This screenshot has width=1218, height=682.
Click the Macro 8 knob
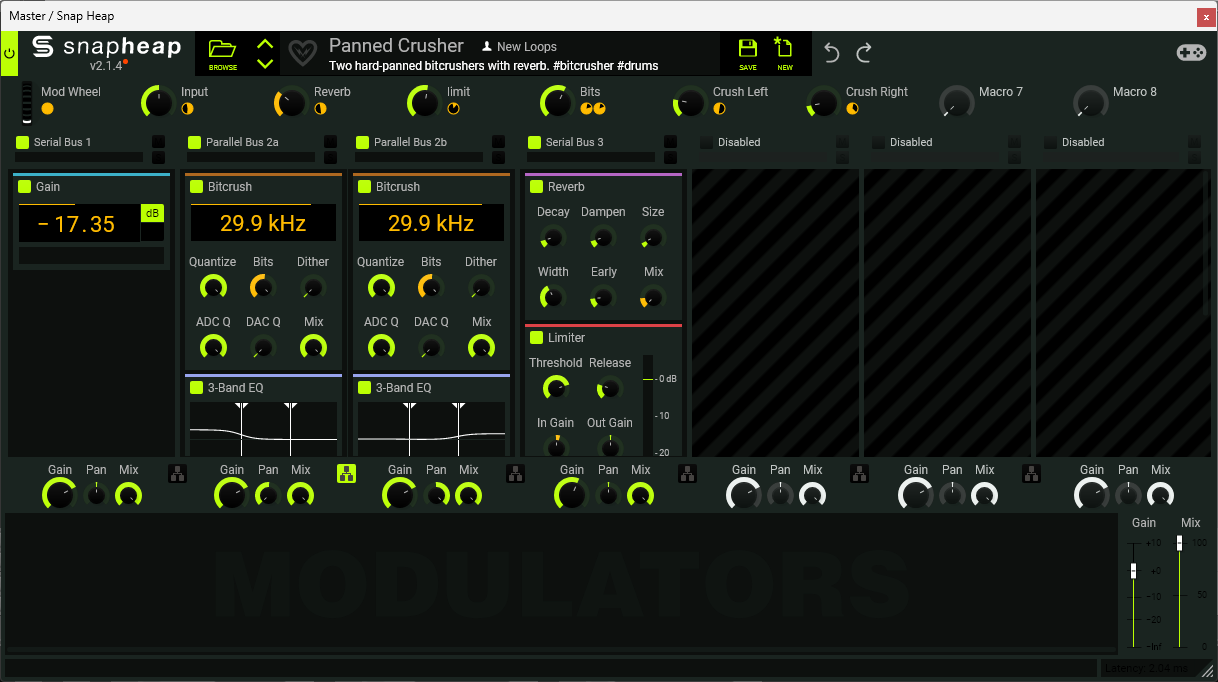coord(1090,102)
